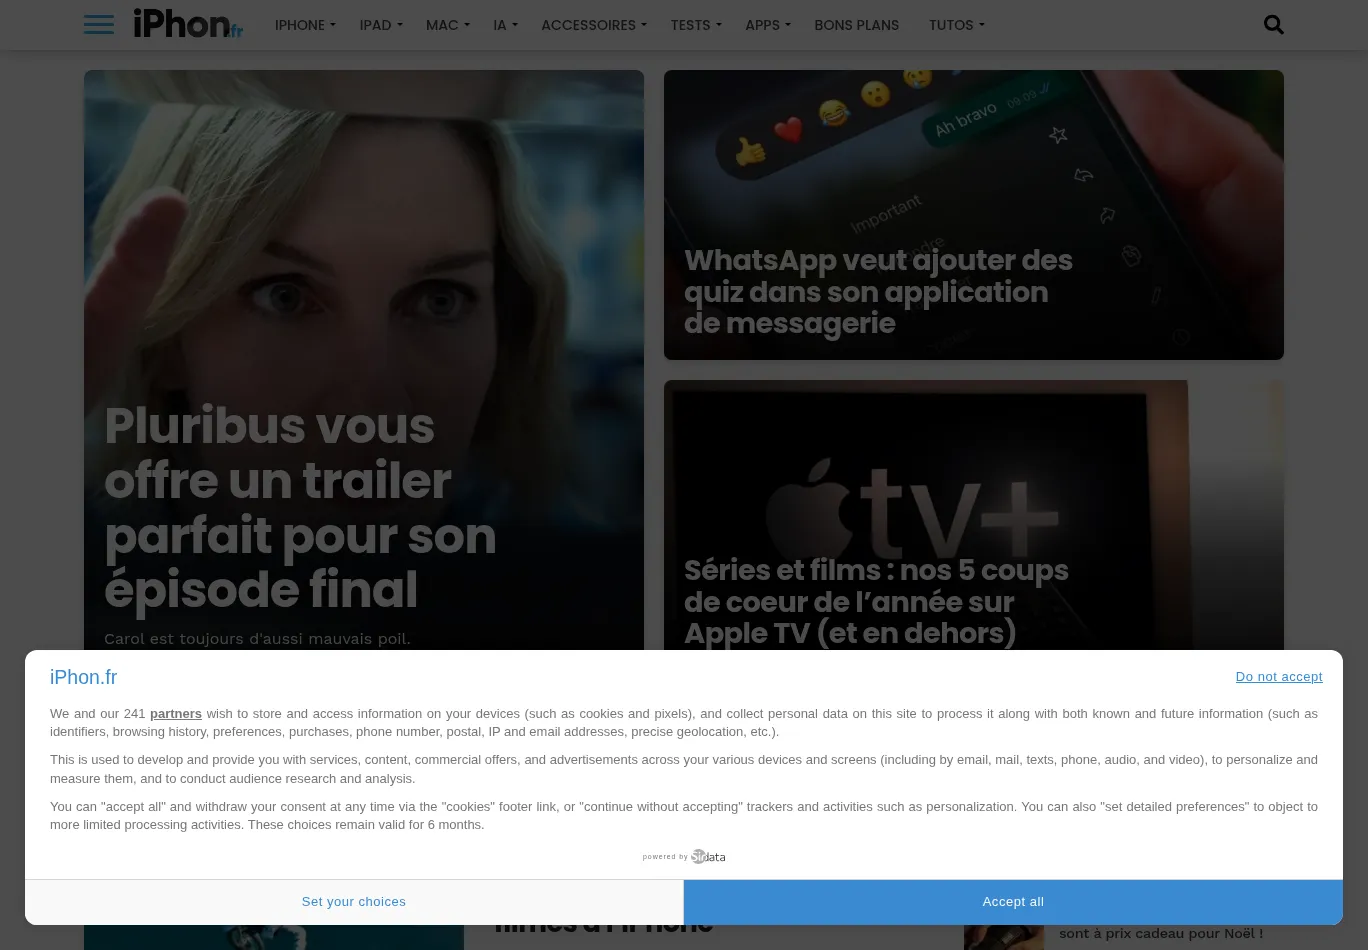Open the 241 partners link
Screen dimensions: 1368x950
(175, 714)
